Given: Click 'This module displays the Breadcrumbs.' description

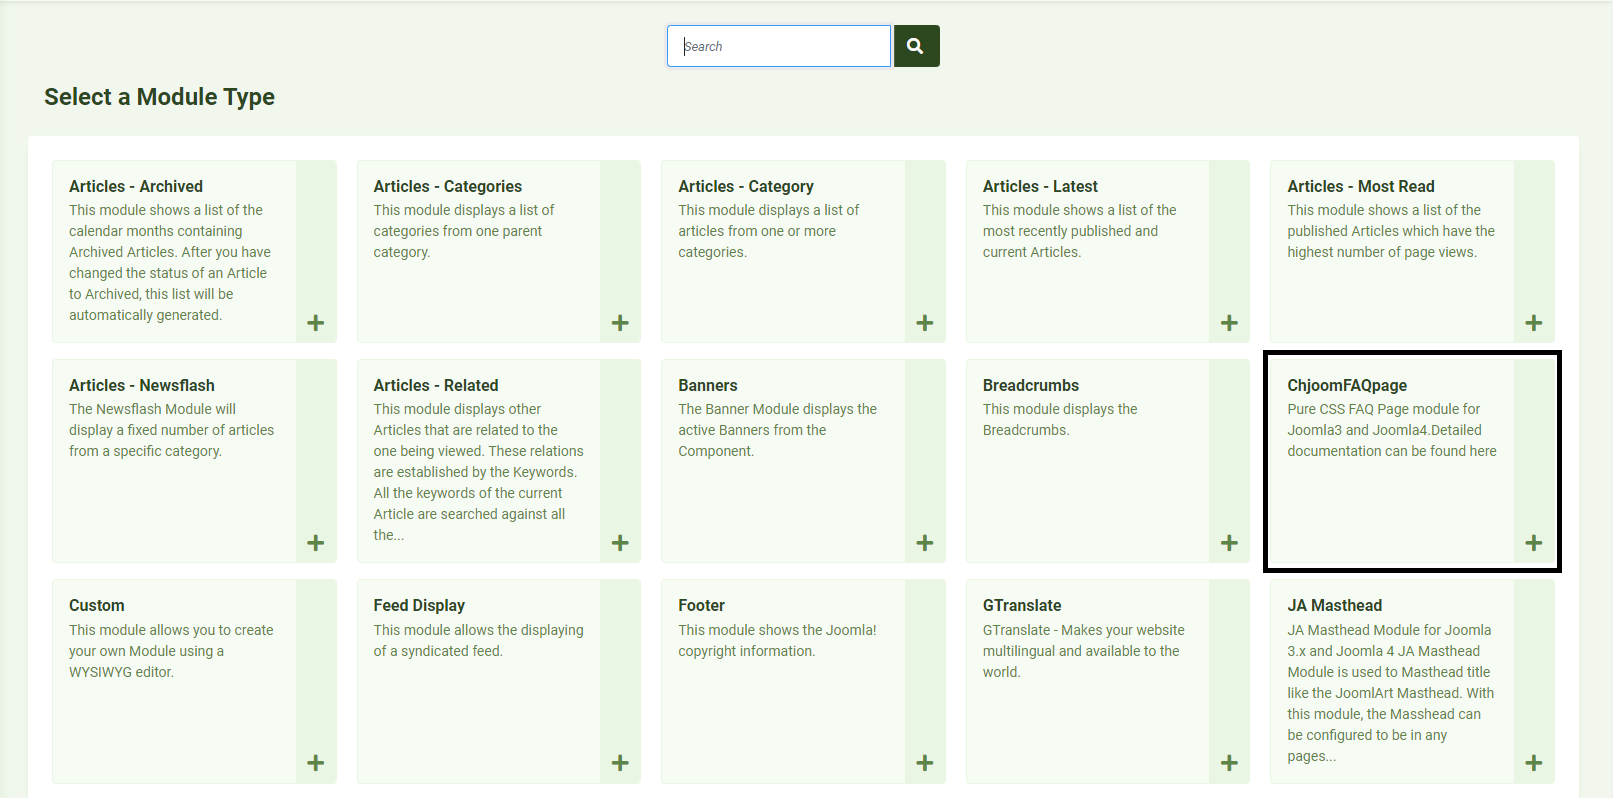Looking at the screenshot, I should 1060,419.
